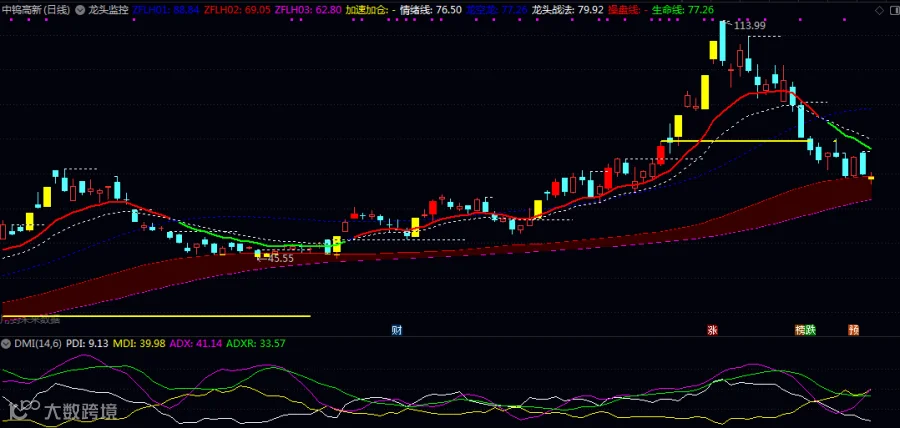Select the 中钨高新(日线) chart title

(x=38, y=10)
